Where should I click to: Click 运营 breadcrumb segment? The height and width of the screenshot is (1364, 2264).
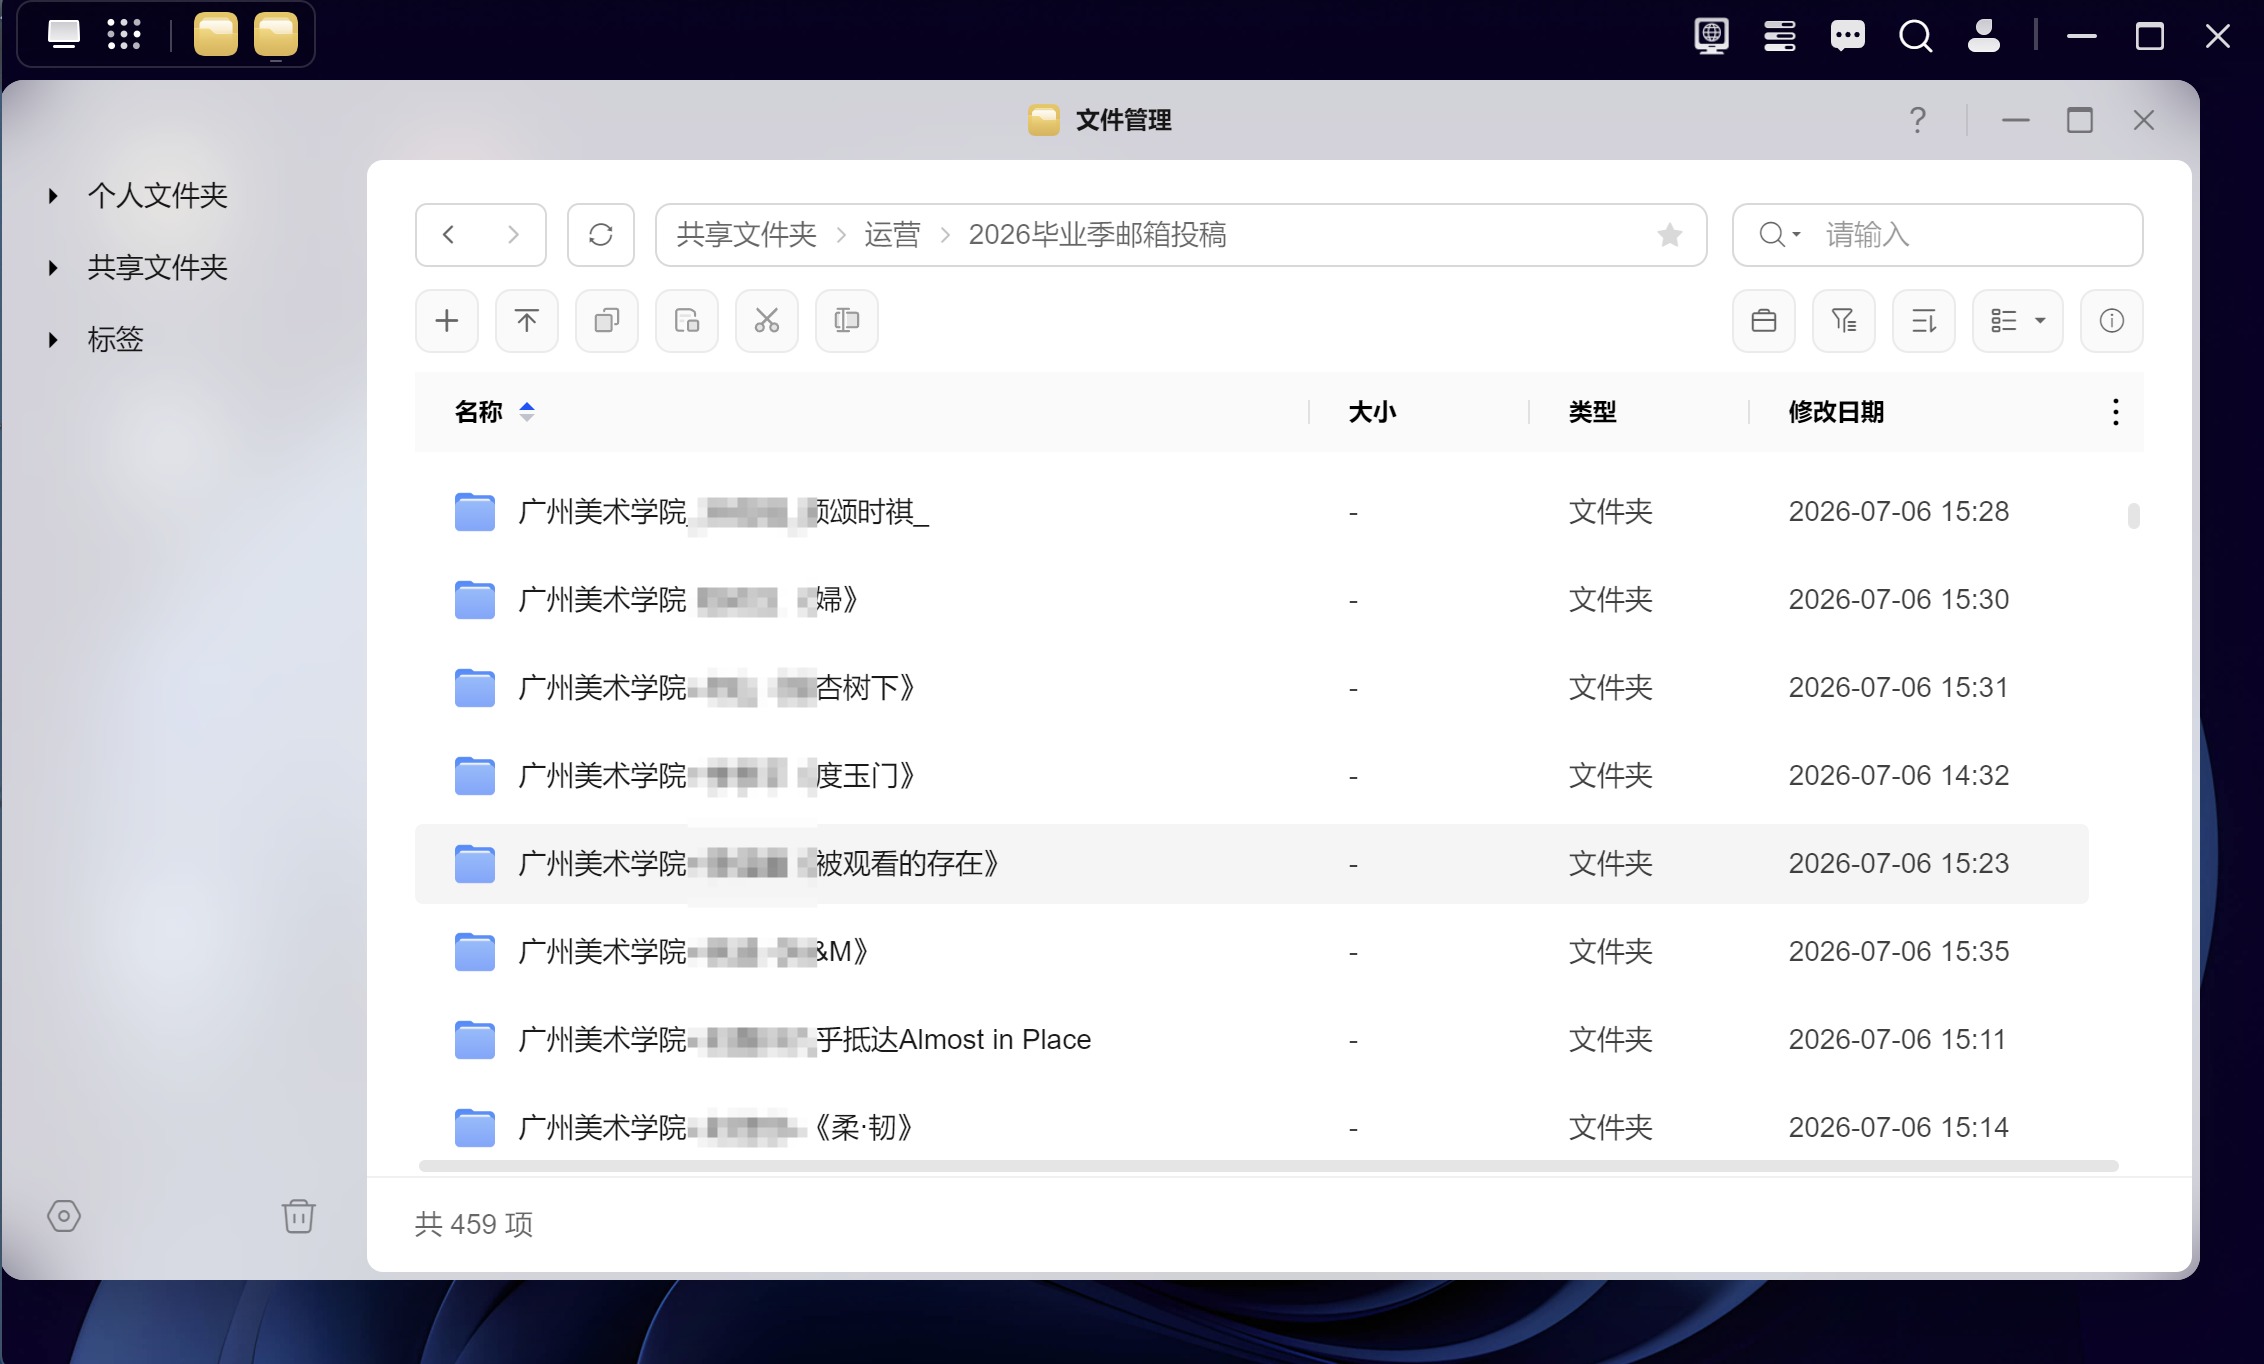click(892, 235)
